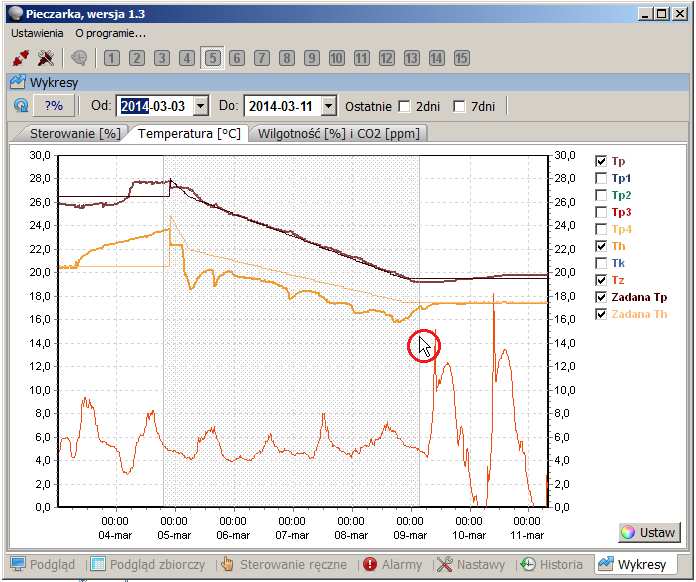Uncheck the Tz series checkbox
Viewport: 696px width, 582px height.
click(601, 280)
